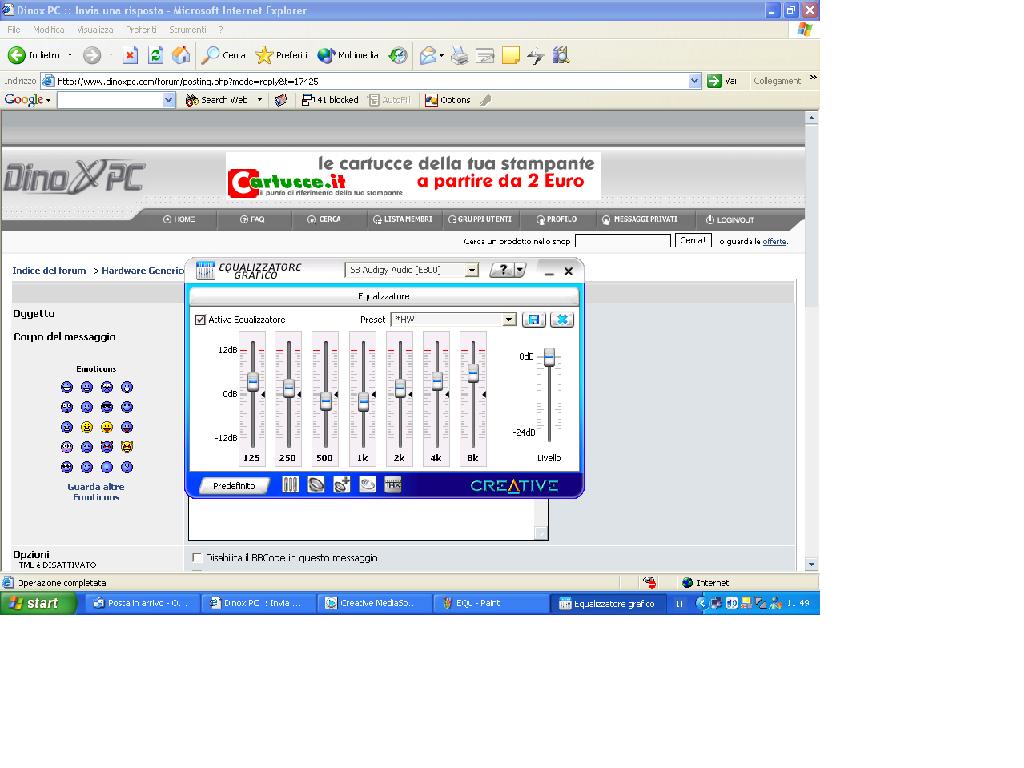The height and width of the screenshot is (768, 1024).
Task: Open the Google toolbar search dropdown
Action: pyautogui.click(x=169, y=100)
